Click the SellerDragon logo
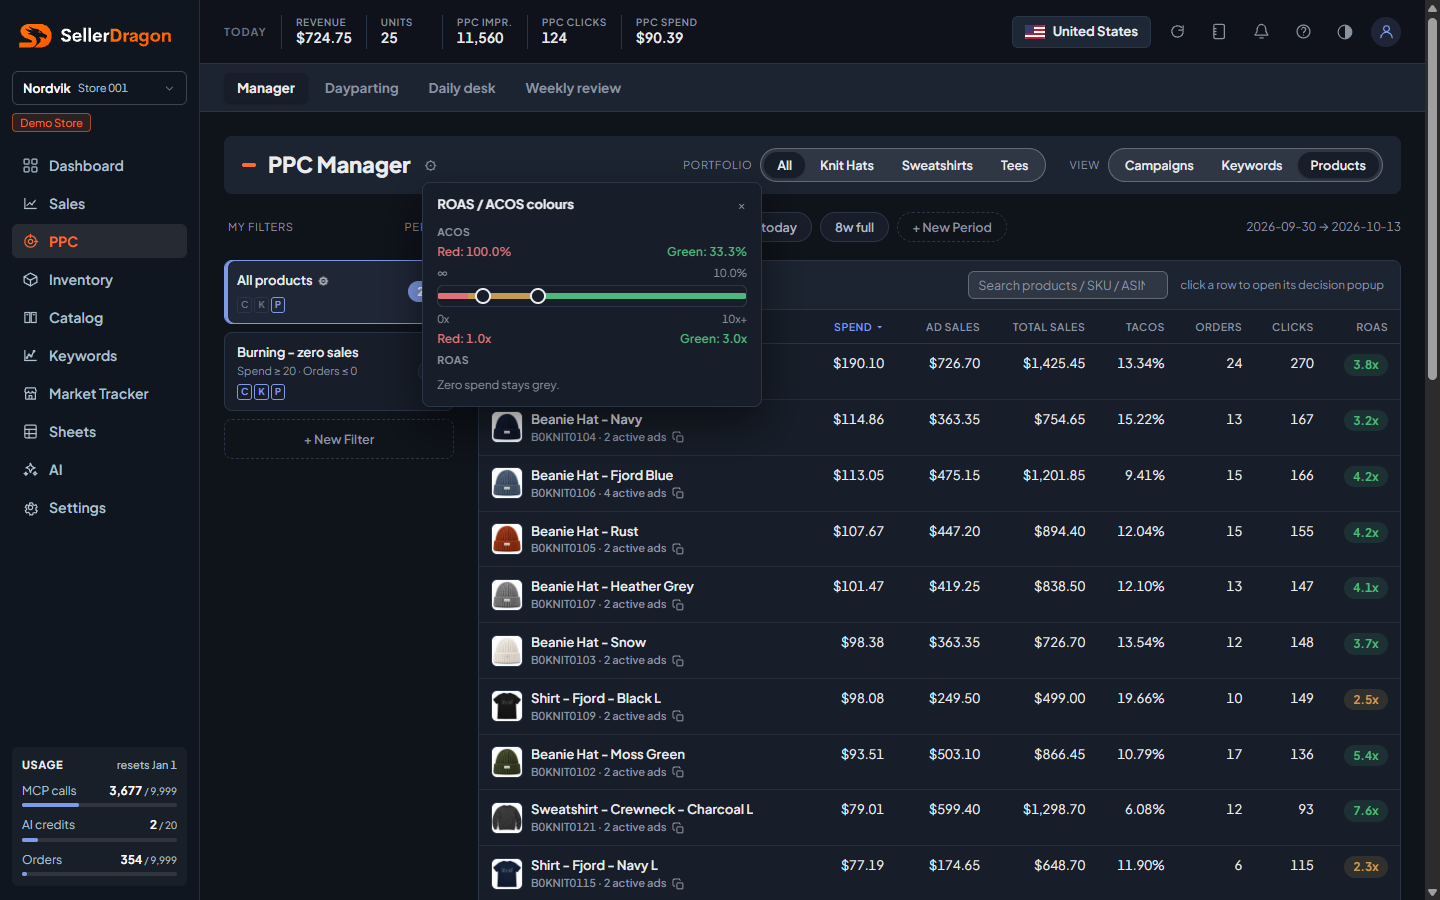The image size is (1440, 900). point(96,36)
